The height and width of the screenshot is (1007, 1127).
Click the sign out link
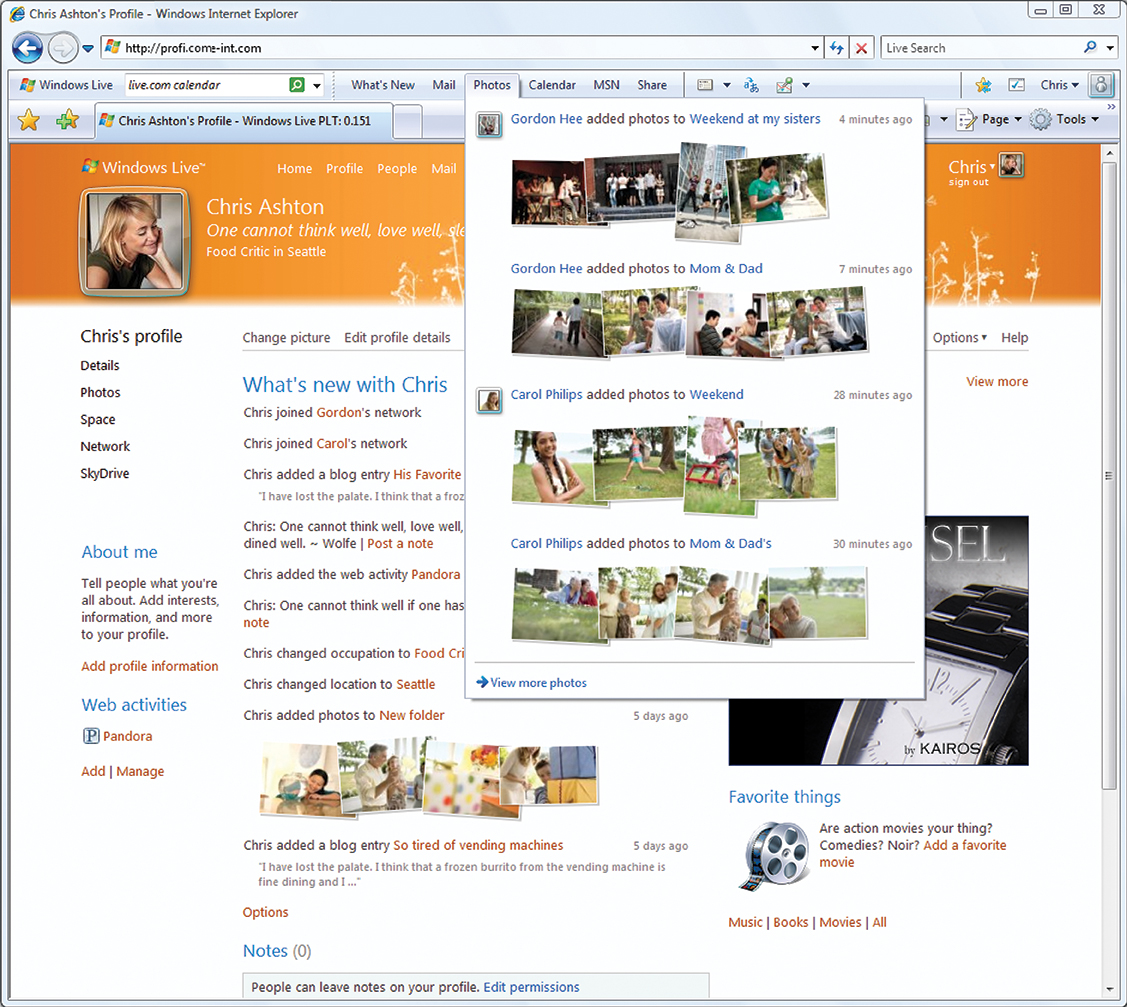[x=968, y=183]
